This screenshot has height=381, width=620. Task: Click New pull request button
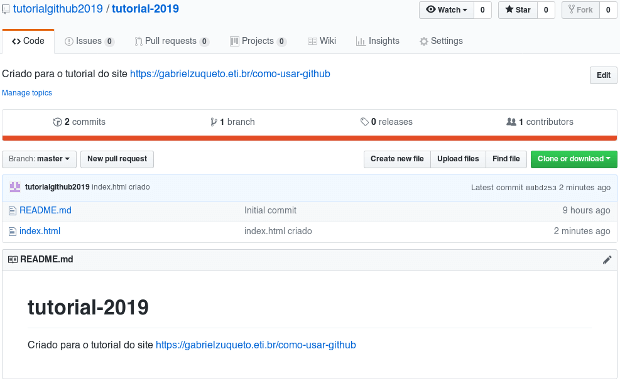(117, 159)
